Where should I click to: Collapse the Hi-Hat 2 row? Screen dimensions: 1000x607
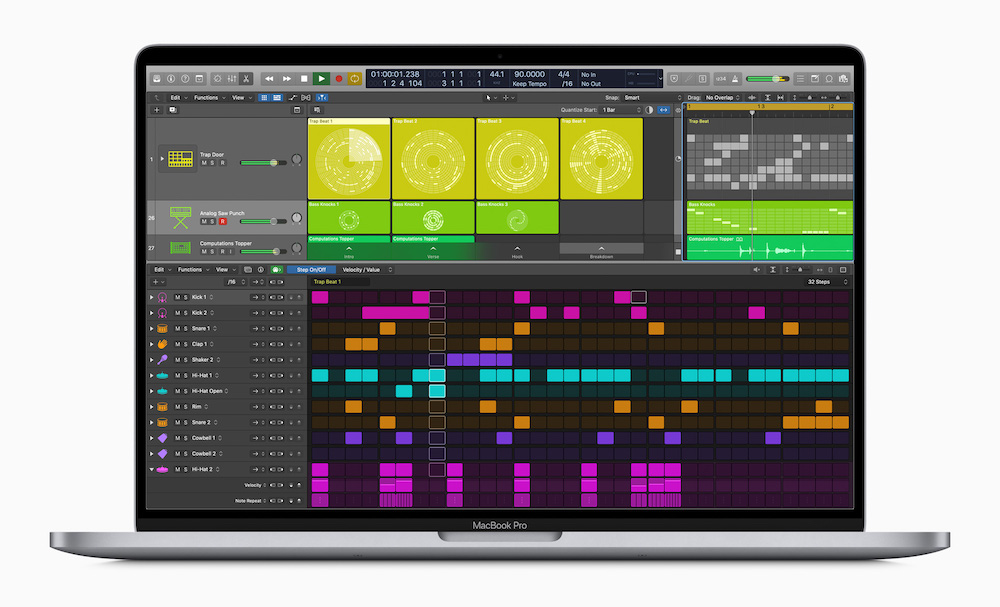152,469
